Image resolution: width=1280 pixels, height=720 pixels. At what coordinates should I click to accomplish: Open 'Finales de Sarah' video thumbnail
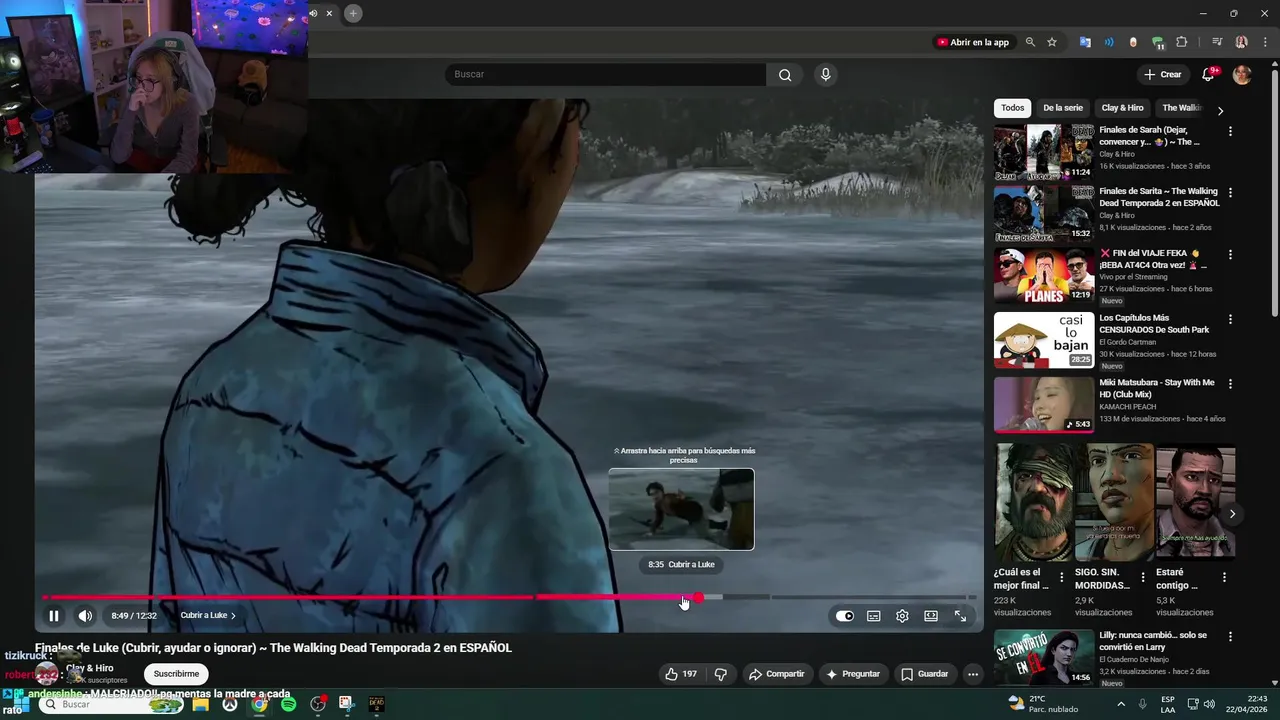click(1044, 152)
